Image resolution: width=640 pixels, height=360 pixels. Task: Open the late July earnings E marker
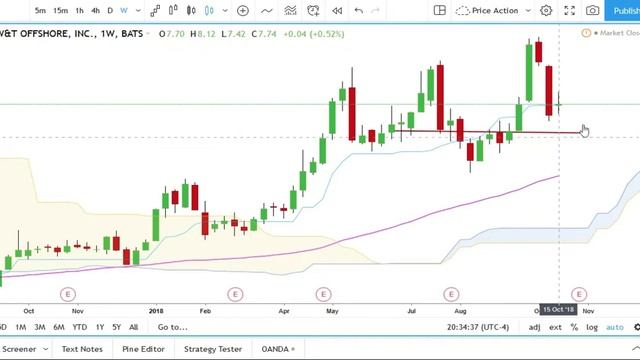click(451, 294)
